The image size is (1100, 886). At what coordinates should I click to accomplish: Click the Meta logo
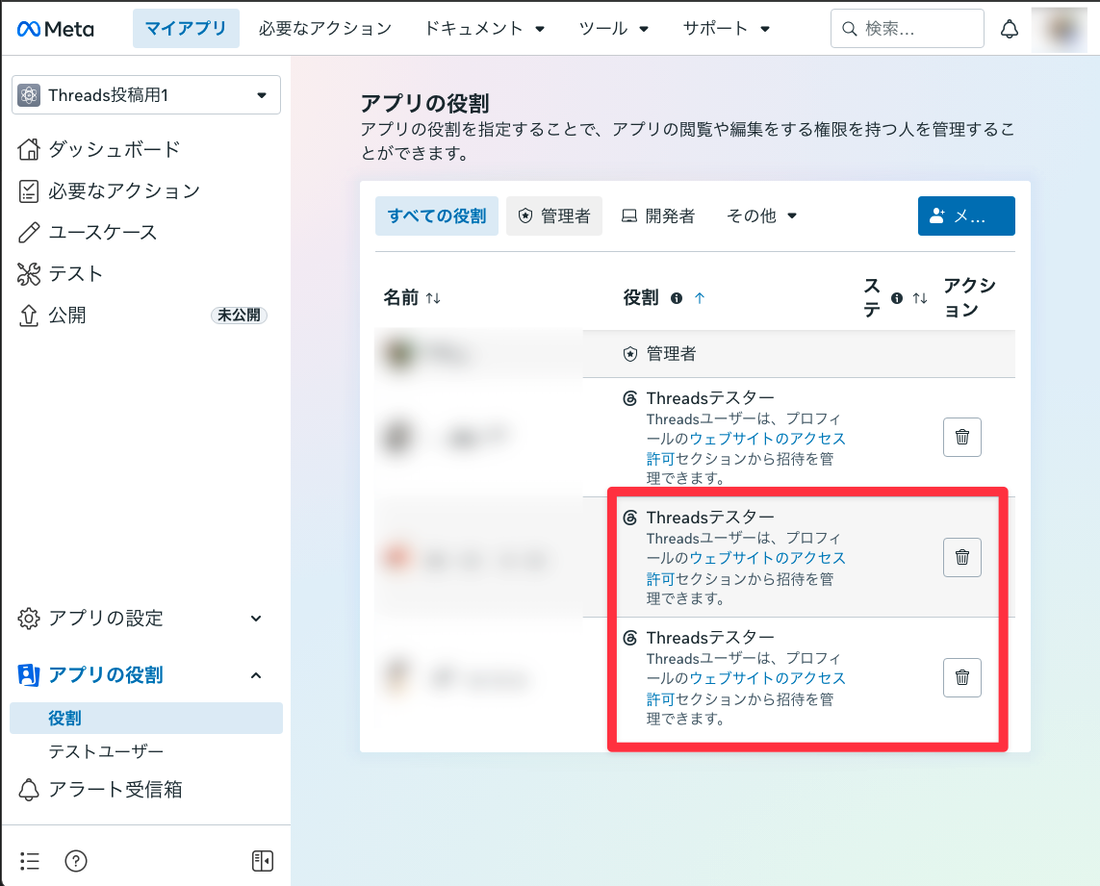55,29
